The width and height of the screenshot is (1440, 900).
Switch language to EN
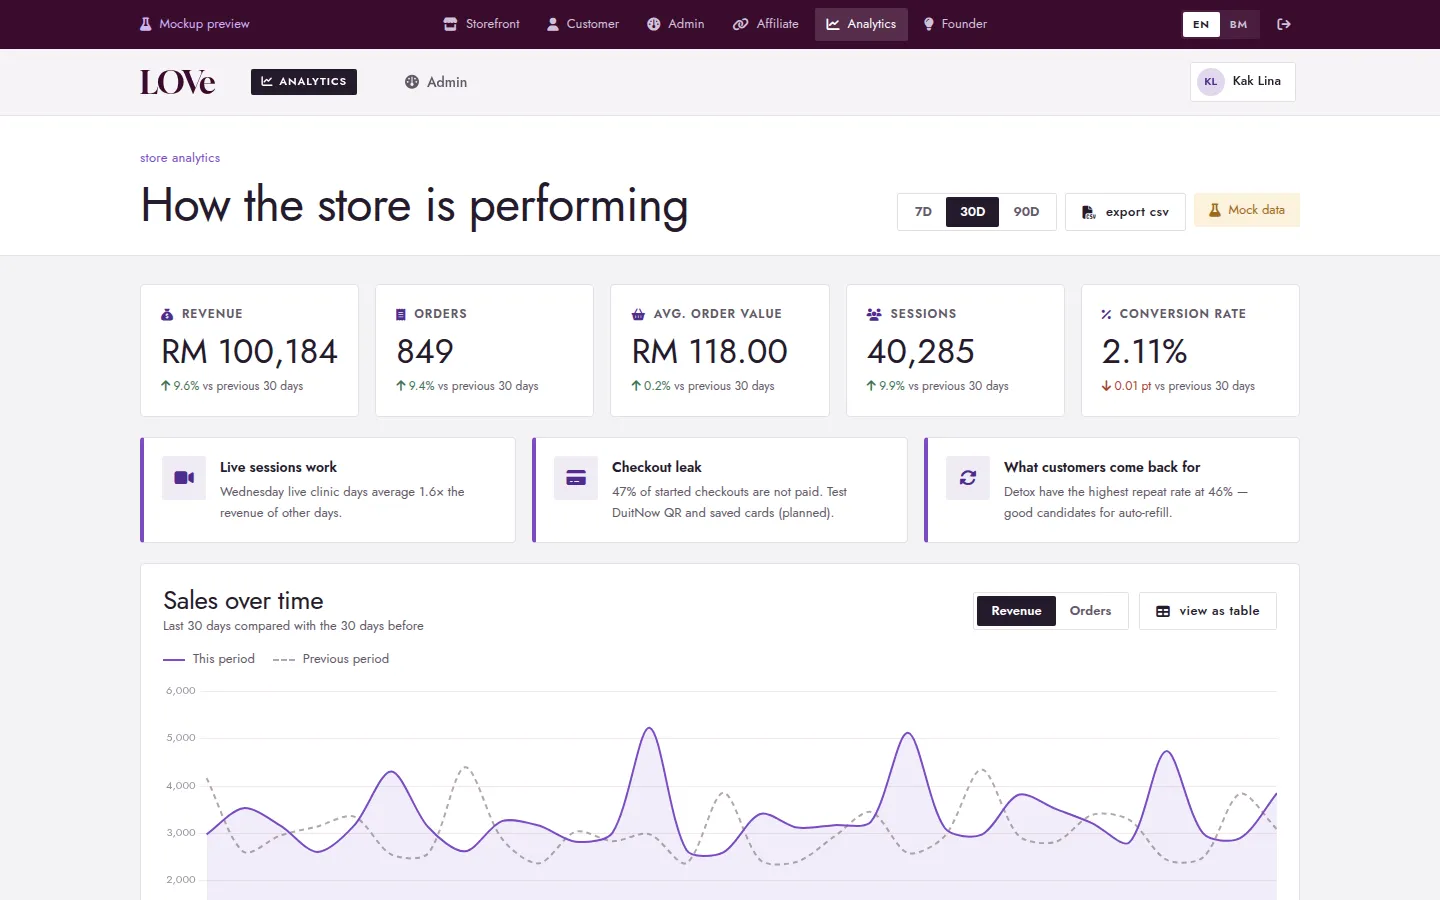click(x=1201, y=24)
